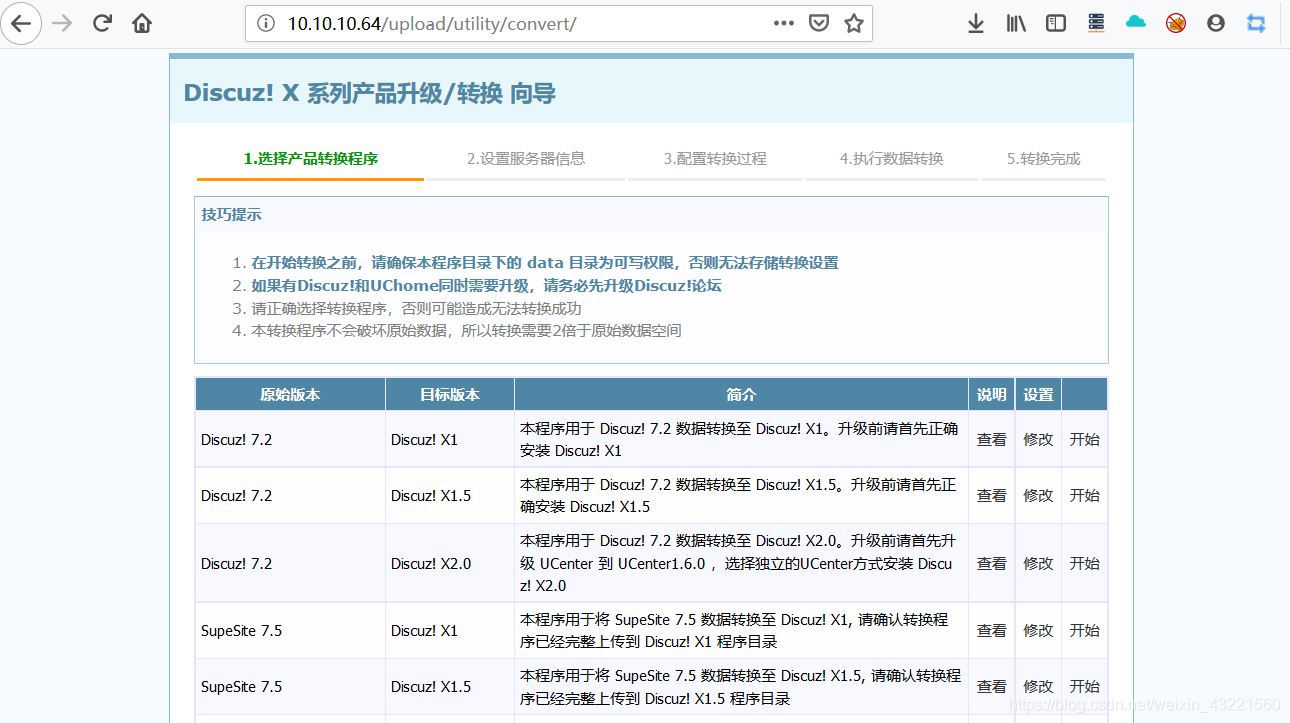Click tip 4 about 2倍于原始数据空间
The width and height of the screenshot is (1290, 723).
point(466,330)
